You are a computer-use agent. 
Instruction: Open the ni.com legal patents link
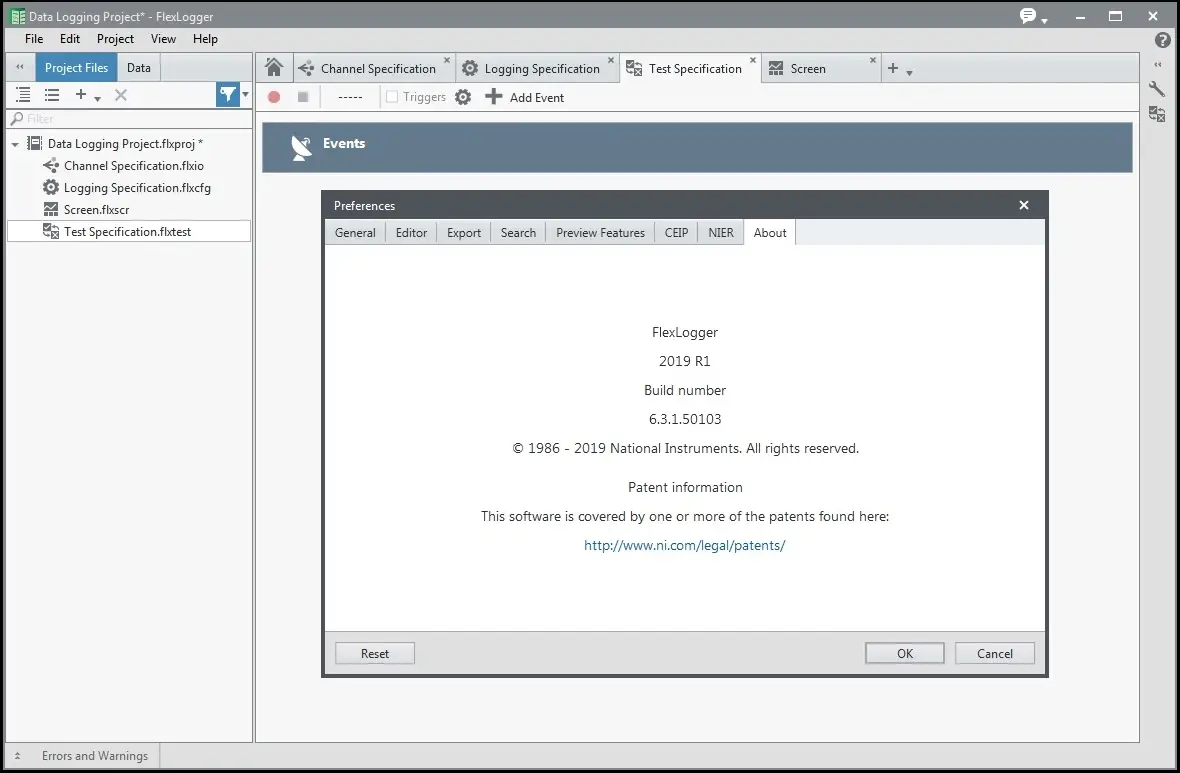point(685,546)
